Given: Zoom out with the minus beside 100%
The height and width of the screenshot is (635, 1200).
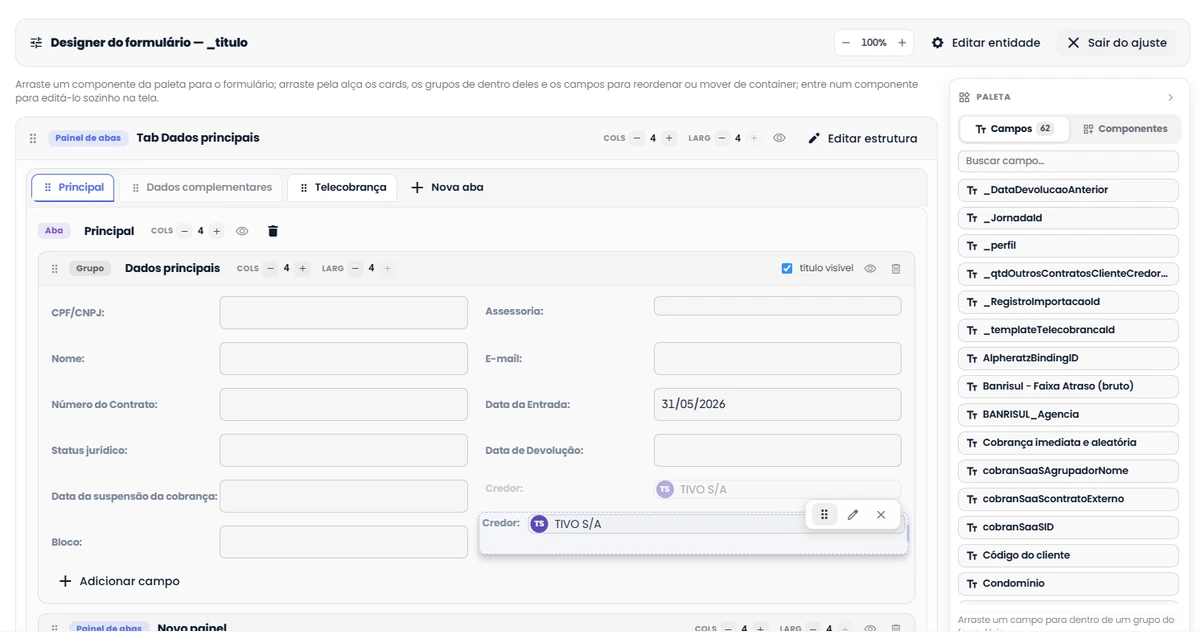Looking at the screenshot, I should point(846,43).
